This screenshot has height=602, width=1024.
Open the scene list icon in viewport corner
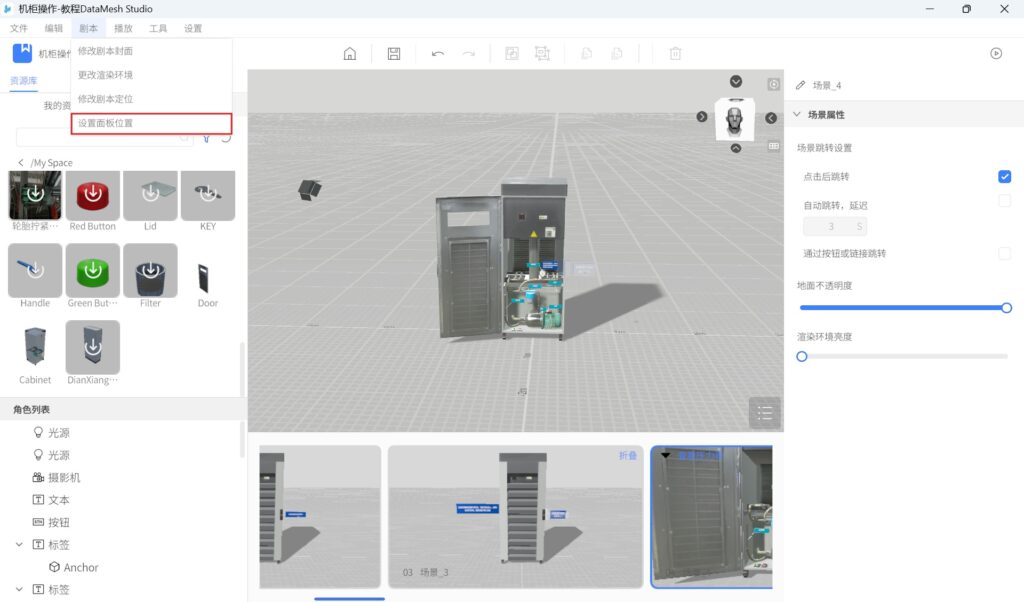point(765,412)
